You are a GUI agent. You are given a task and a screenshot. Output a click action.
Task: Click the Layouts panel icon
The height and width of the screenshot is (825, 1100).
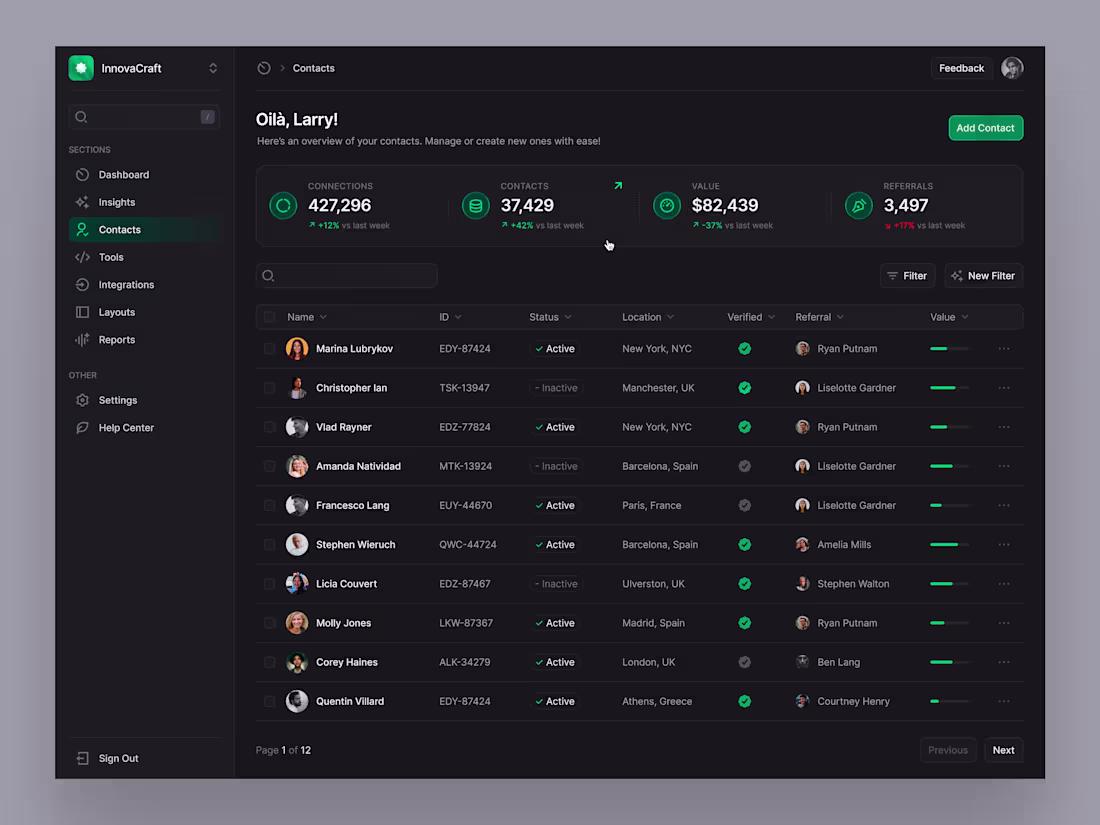(x=83, y=312)
